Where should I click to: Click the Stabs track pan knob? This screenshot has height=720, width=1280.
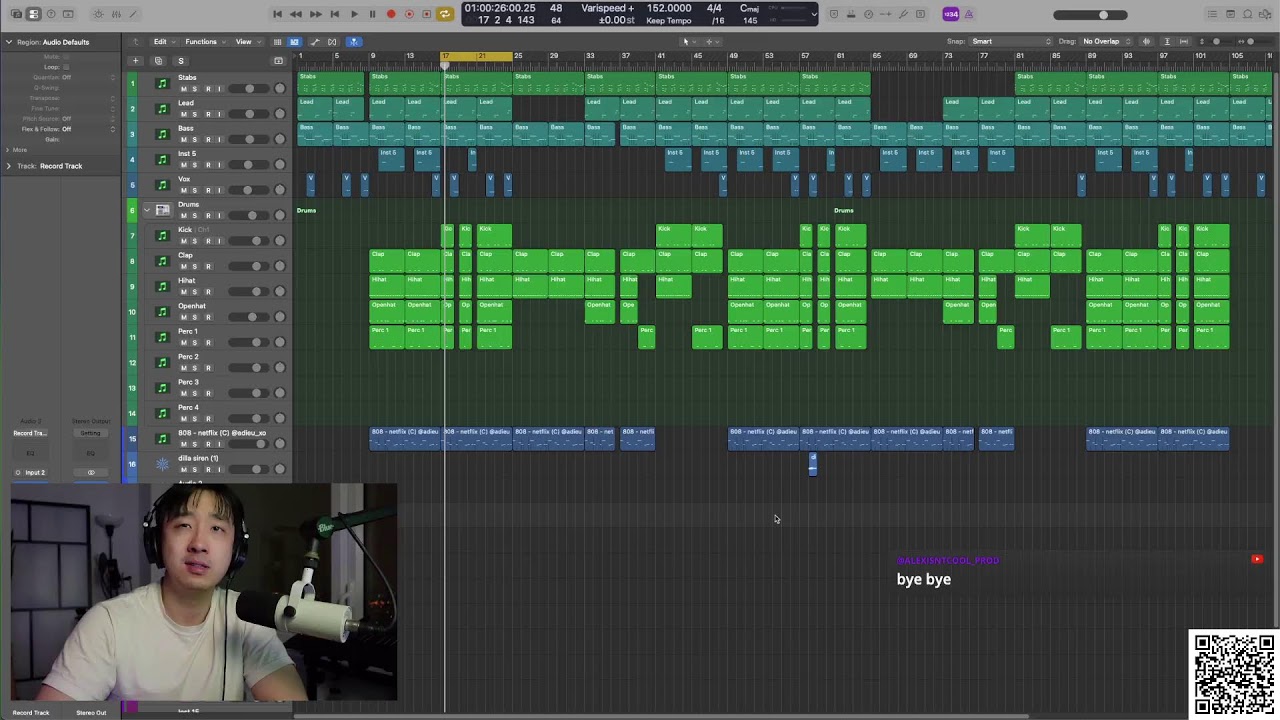pyautogui.click(x=280, y=89)
